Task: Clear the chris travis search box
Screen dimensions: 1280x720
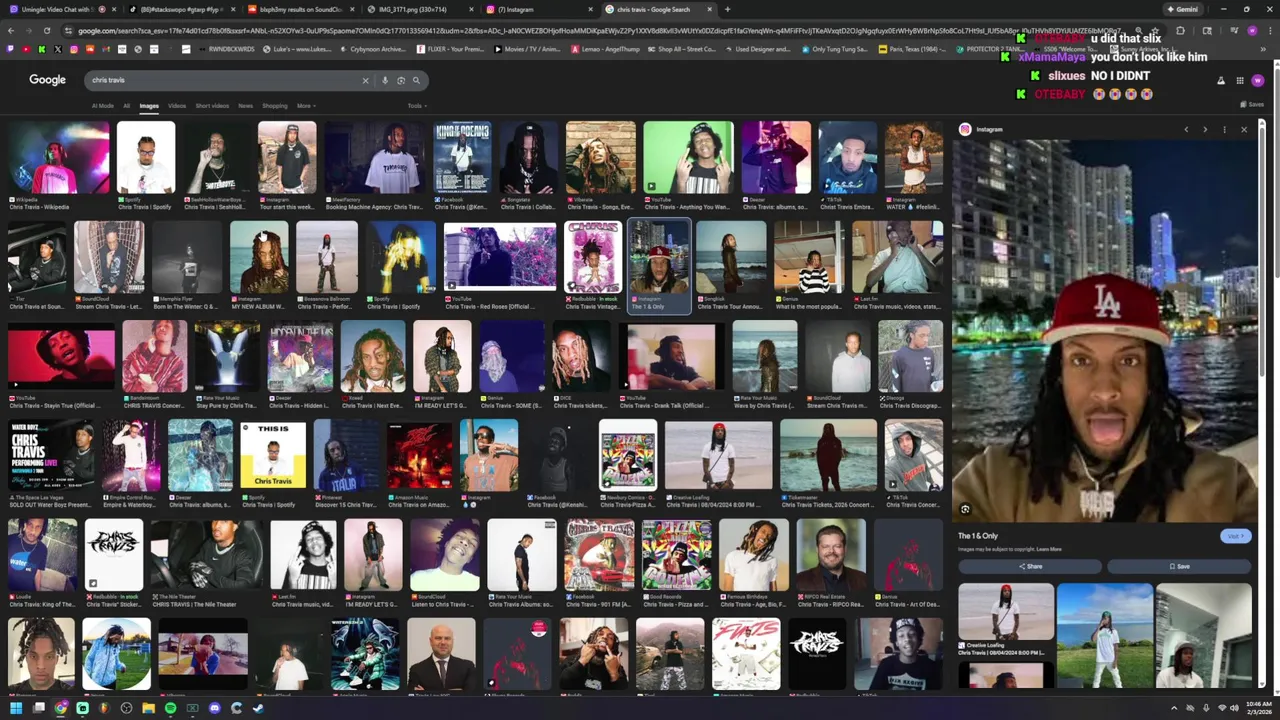Action: (365, 80)
